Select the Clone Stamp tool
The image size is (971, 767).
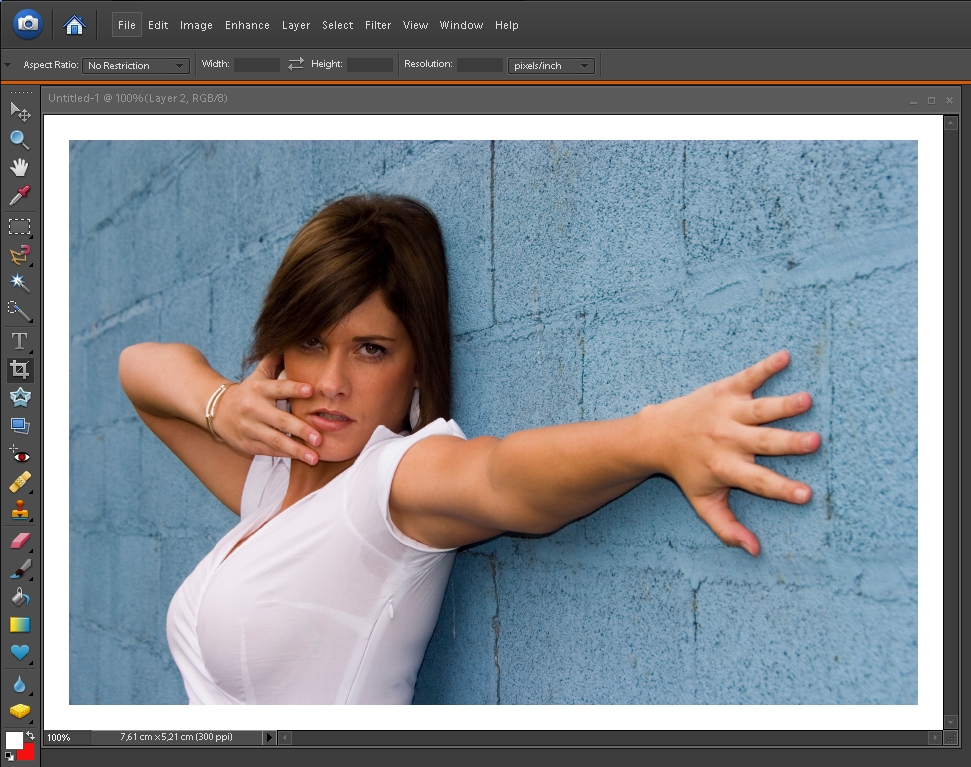pyautogui.click(x=19, y=511)
